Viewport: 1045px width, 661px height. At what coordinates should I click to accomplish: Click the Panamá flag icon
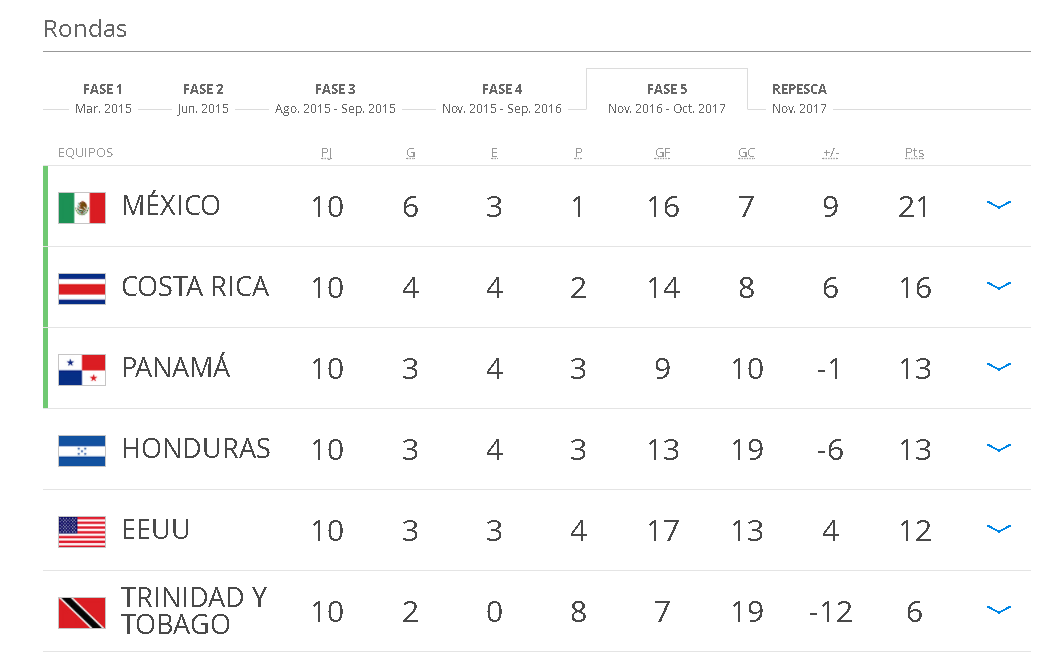pos(82,369)
